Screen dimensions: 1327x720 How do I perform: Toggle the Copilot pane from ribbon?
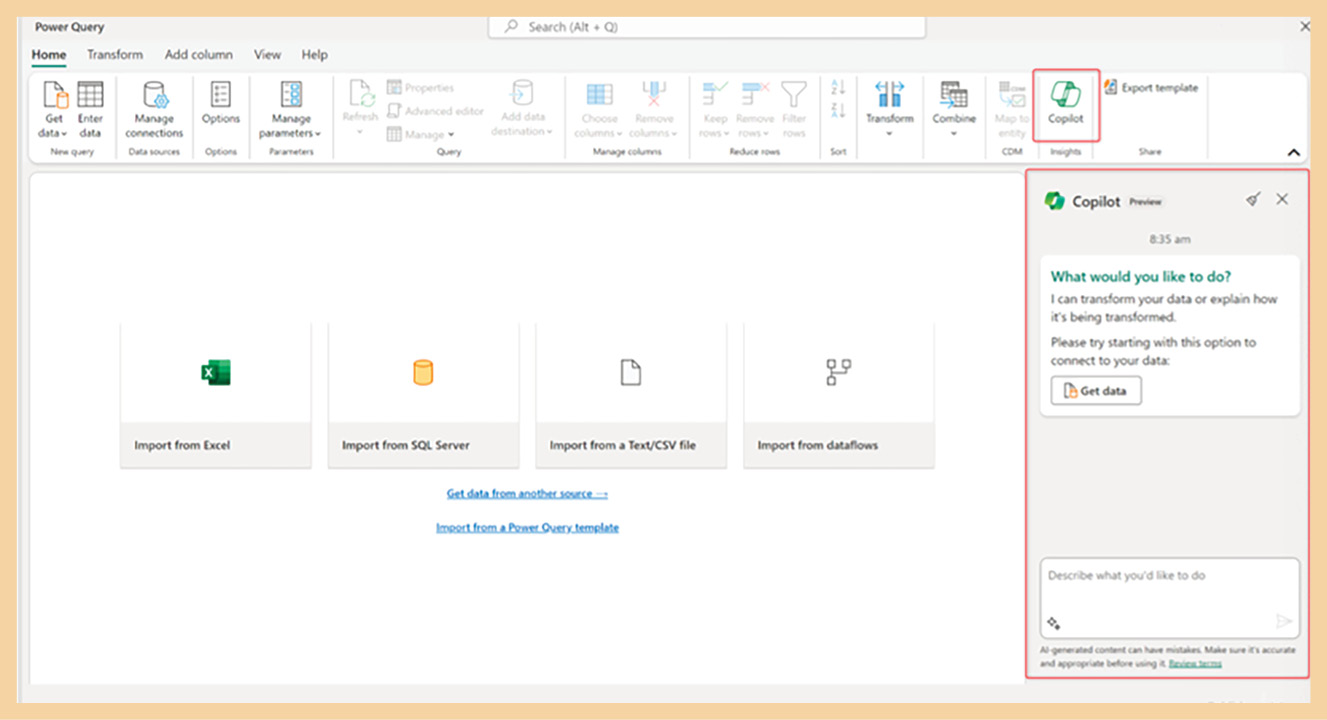pyautogui.click(x=1066, y=103)
